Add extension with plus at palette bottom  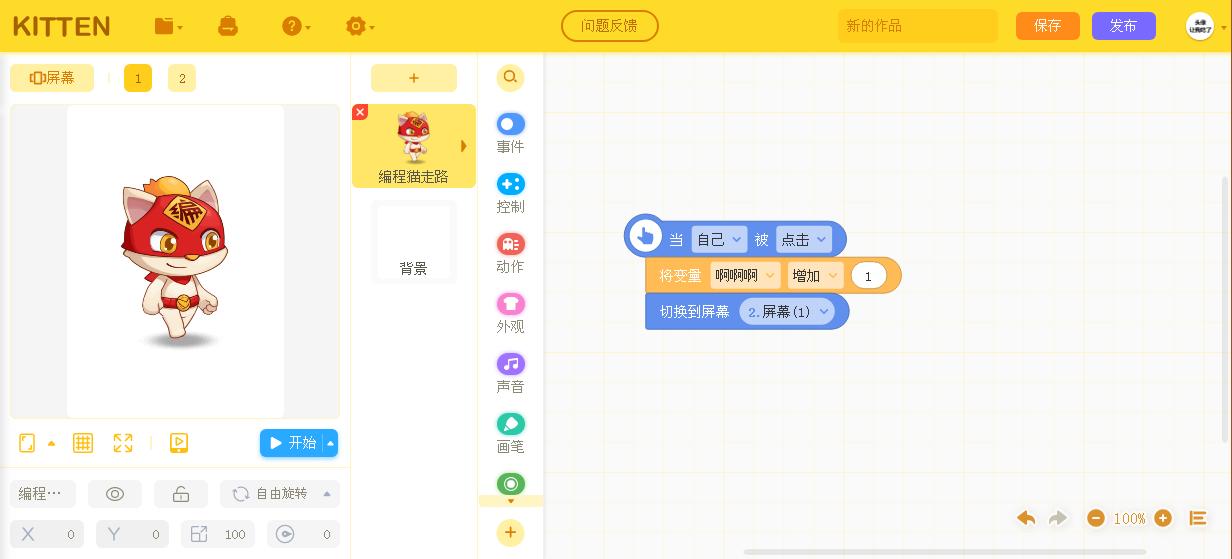[x=510, y=533]
